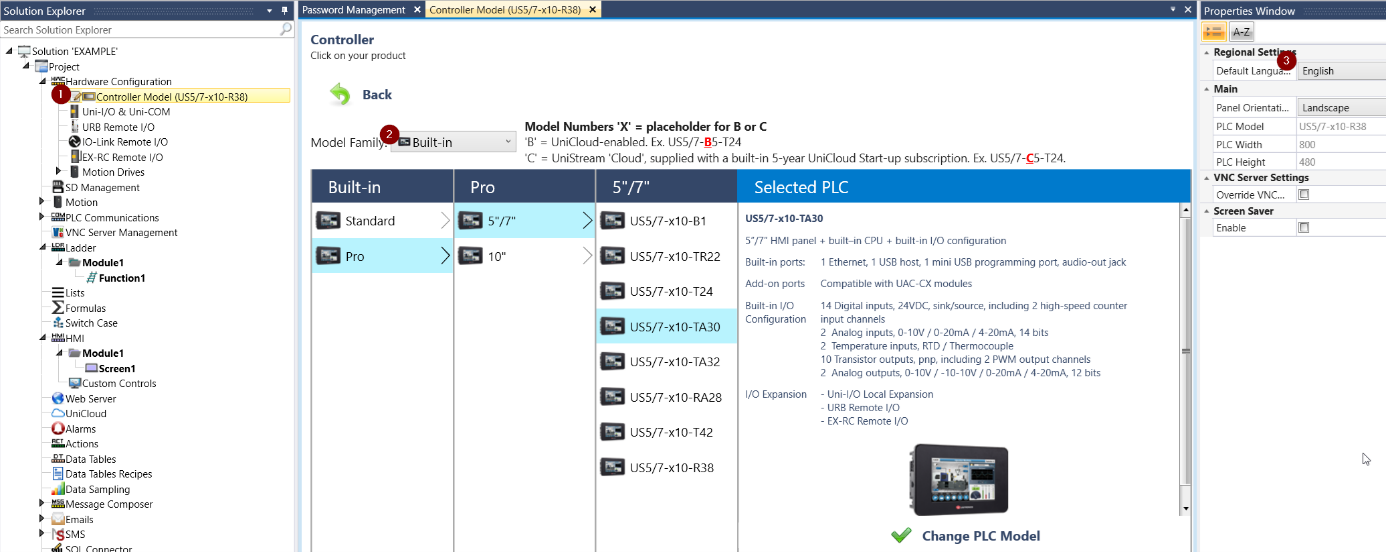The height and width of the screenshot is (552, 1386).
Task: Select the Standard category in Built-in column
Action: coord(382,221)
